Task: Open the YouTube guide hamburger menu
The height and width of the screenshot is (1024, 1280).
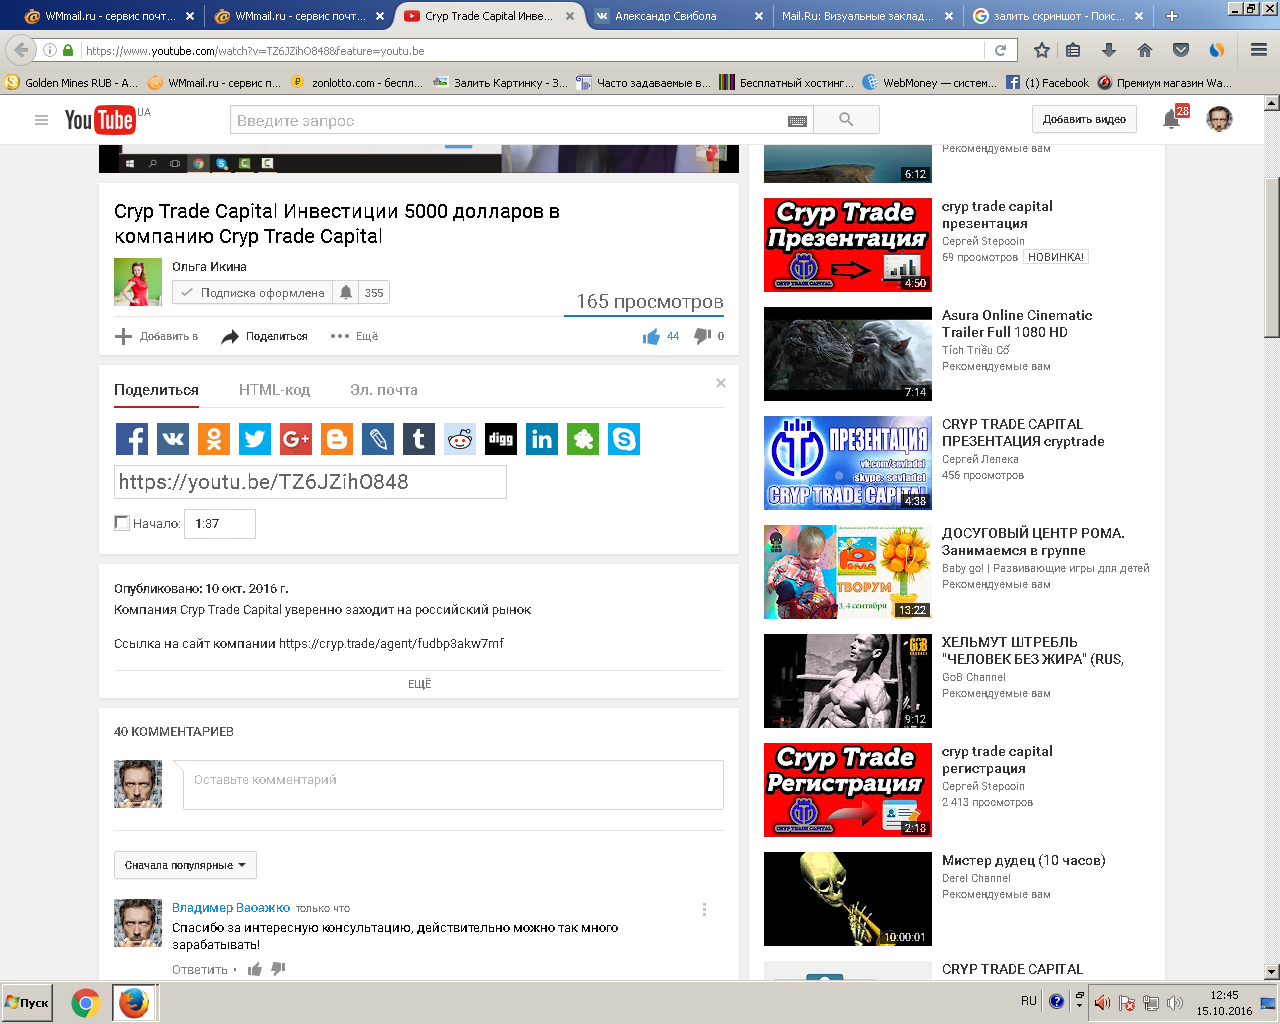Action: (41, 120)
